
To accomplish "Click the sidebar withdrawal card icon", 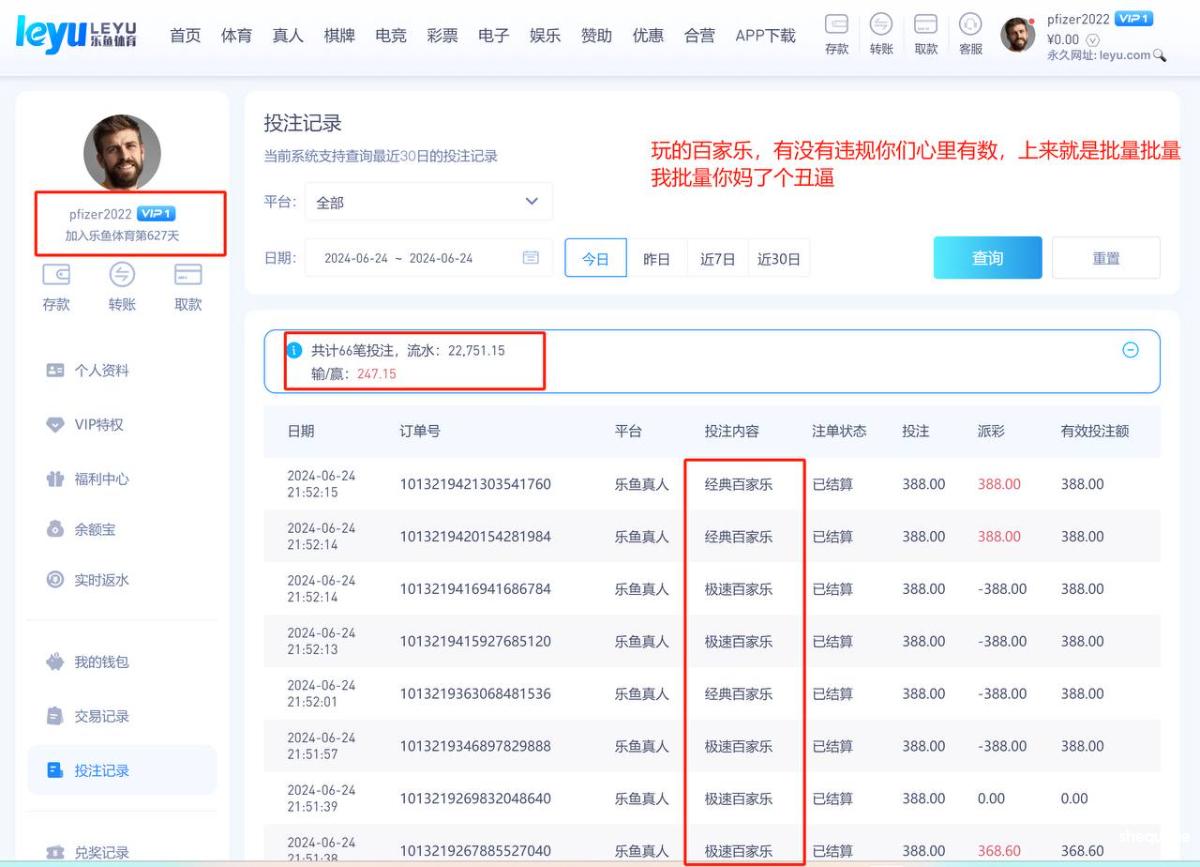I will point(188,275).
